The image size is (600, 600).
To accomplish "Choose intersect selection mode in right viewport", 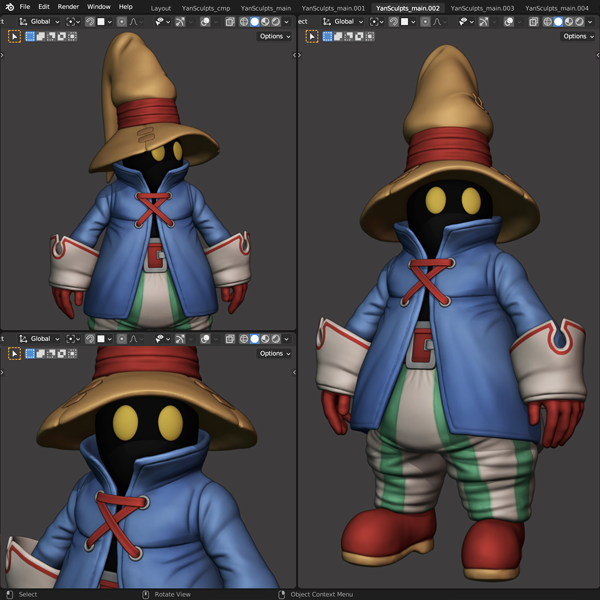I will (370, 36).
